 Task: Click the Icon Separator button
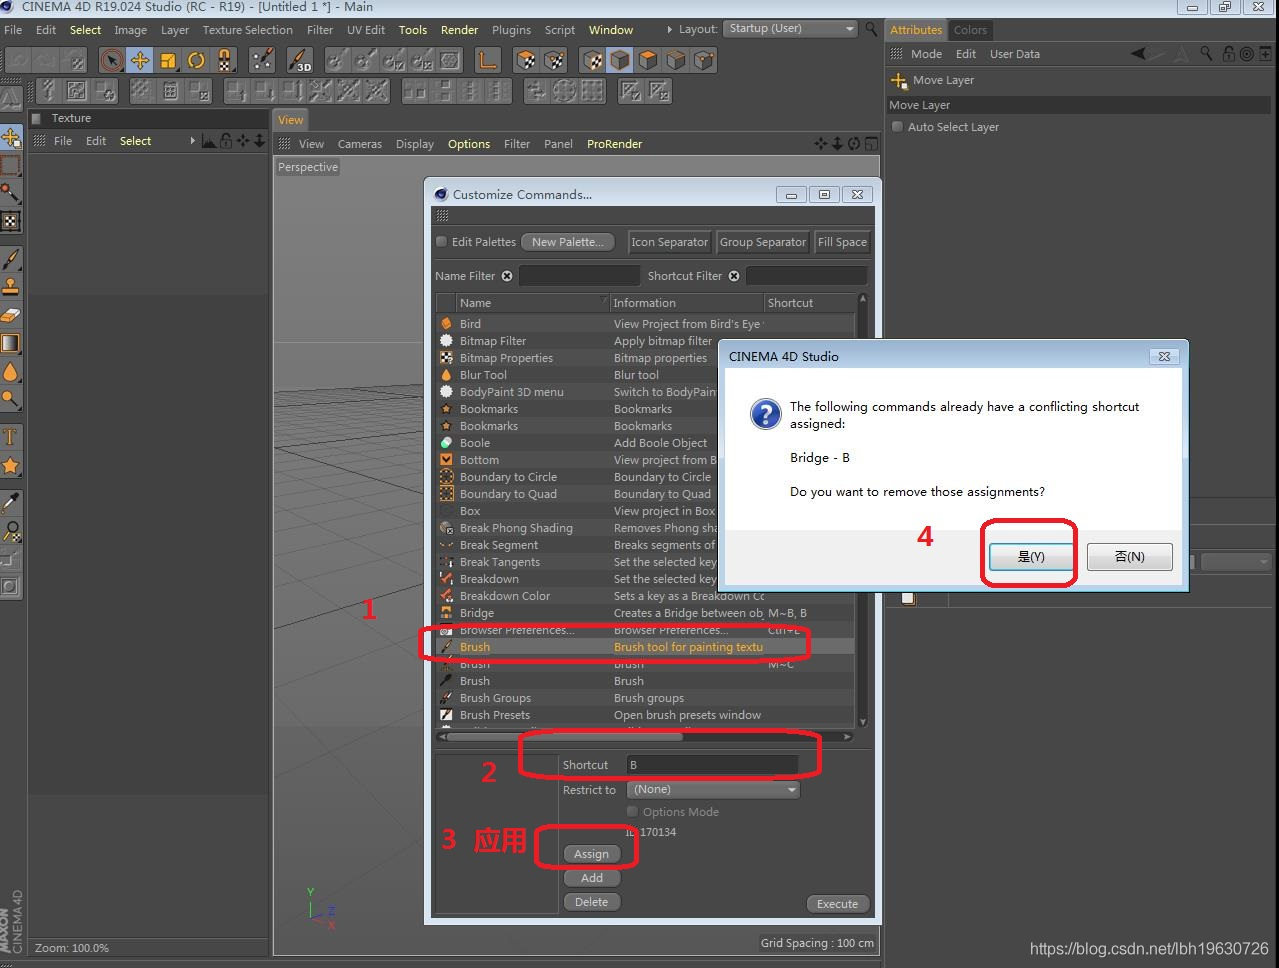669,242
